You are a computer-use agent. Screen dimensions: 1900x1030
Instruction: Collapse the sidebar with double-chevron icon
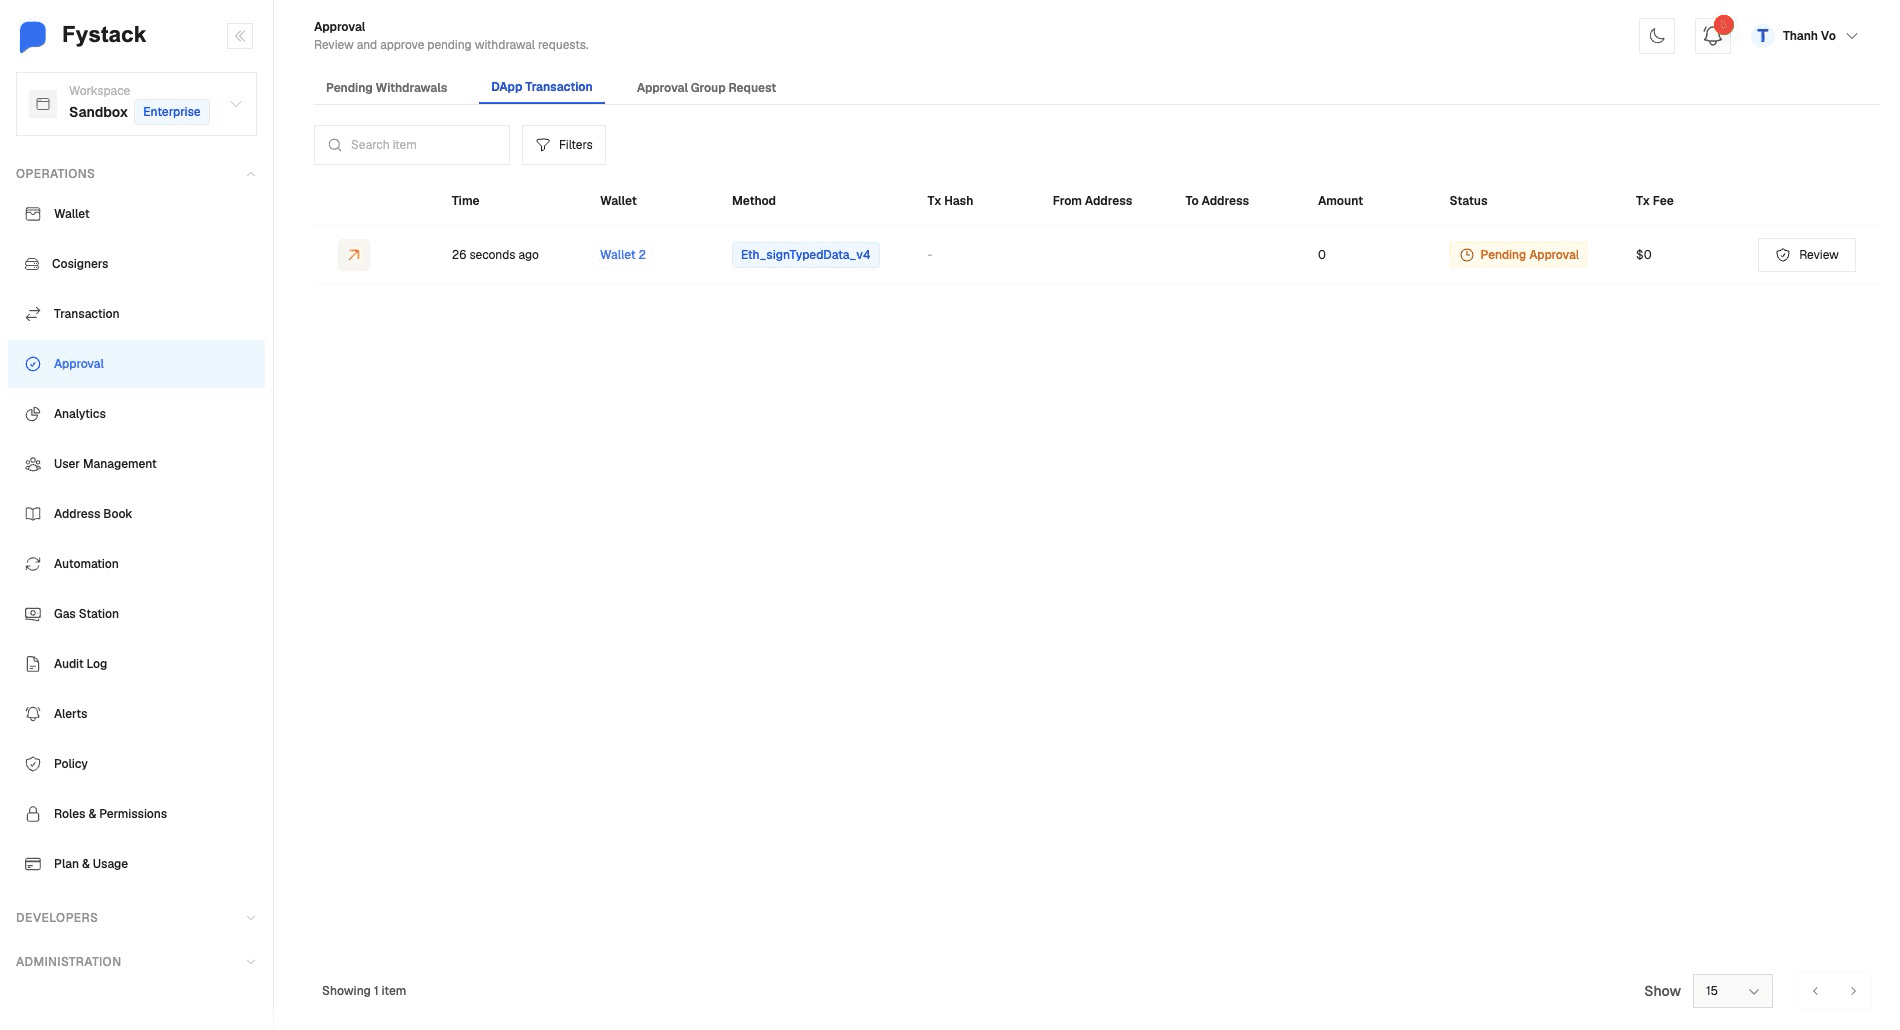tap(240, 36)
